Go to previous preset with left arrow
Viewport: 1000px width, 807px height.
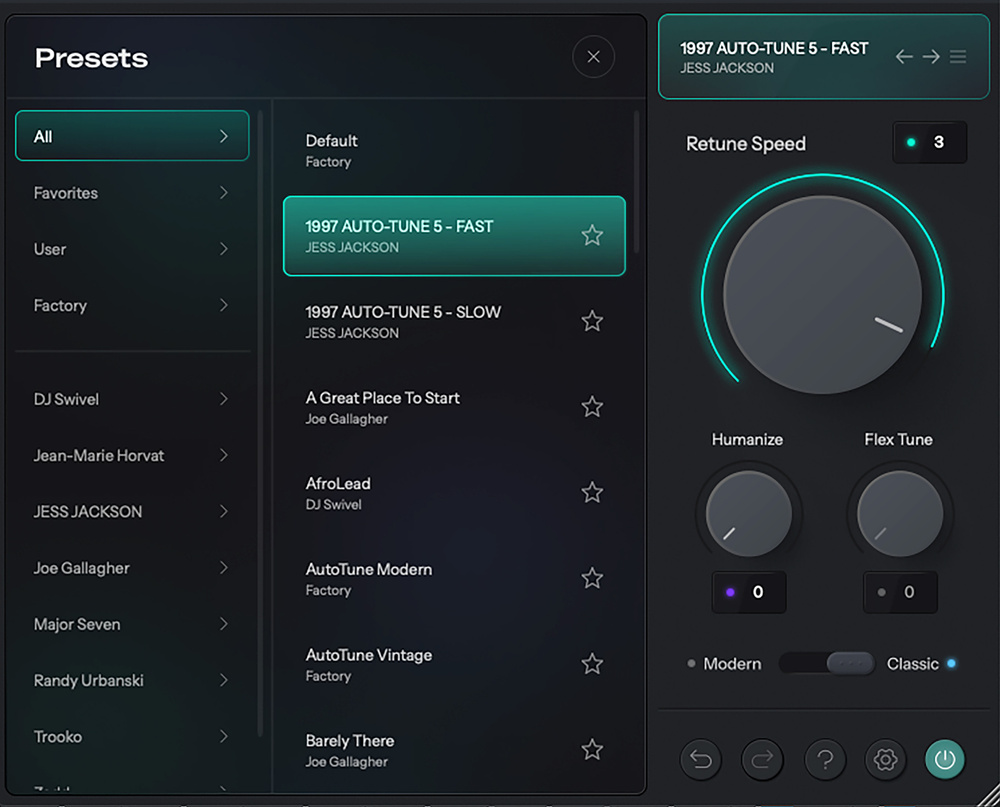pyautogui.click(x=904, y=57)
